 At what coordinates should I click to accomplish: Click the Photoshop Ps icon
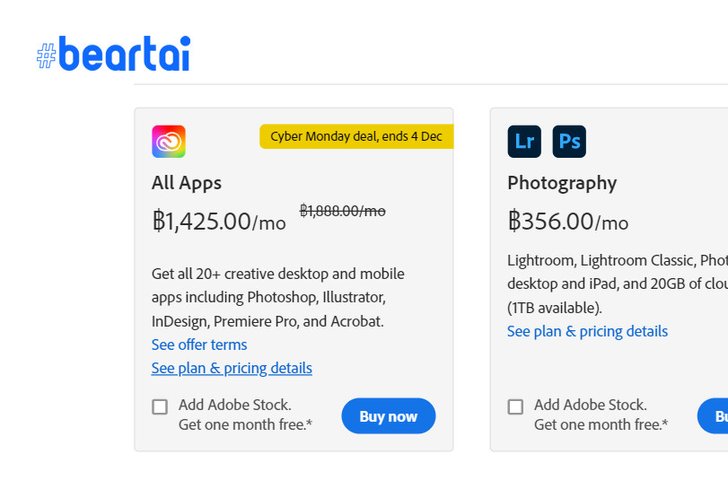(569, 142)
